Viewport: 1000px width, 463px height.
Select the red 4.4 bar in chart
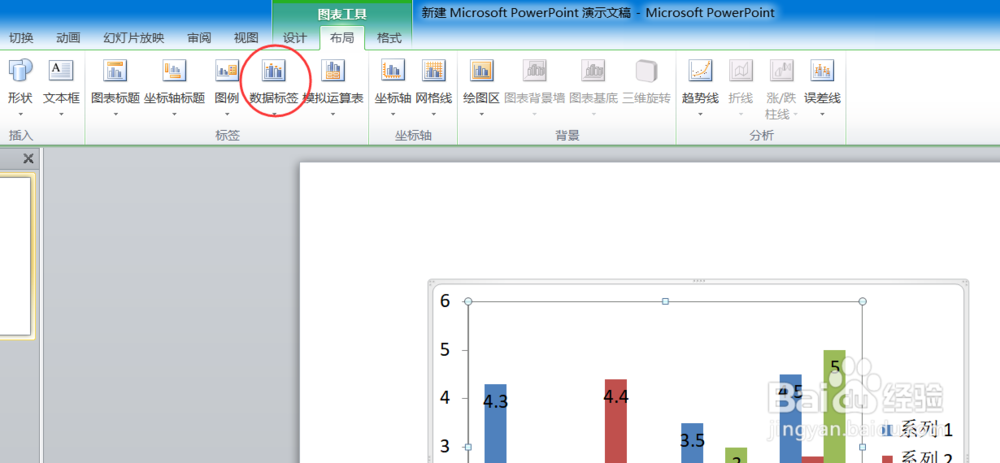(616, 421)
